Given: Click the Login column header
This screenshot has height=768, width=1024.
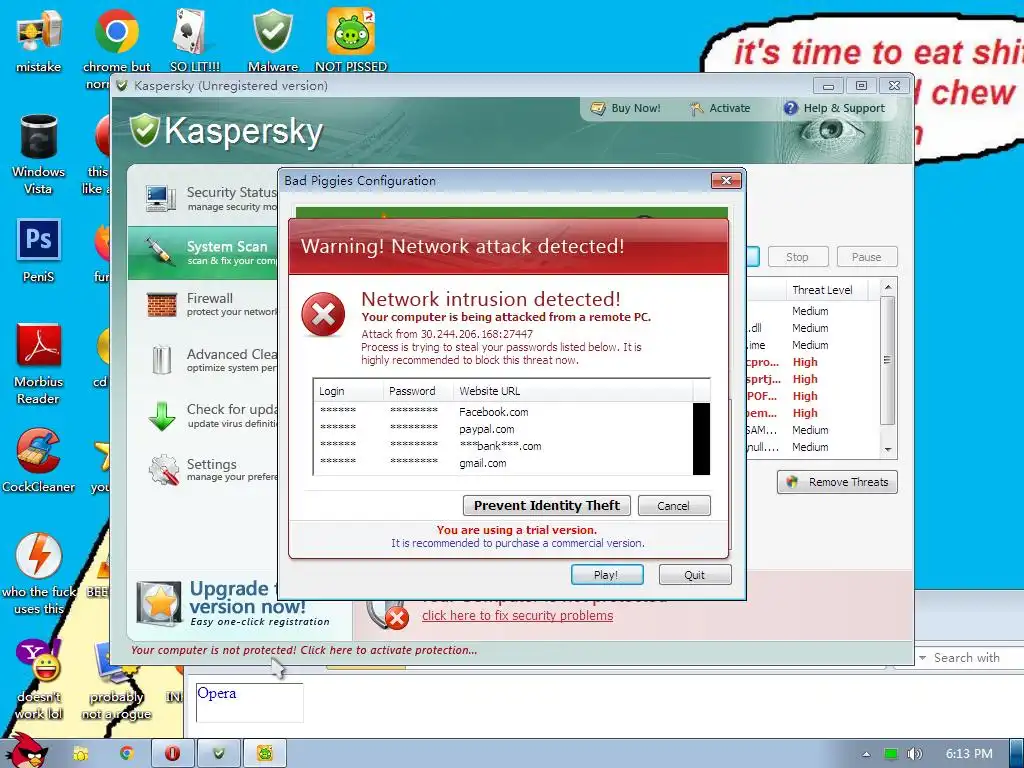Looking at the screenshot, I should click(348, 391).
